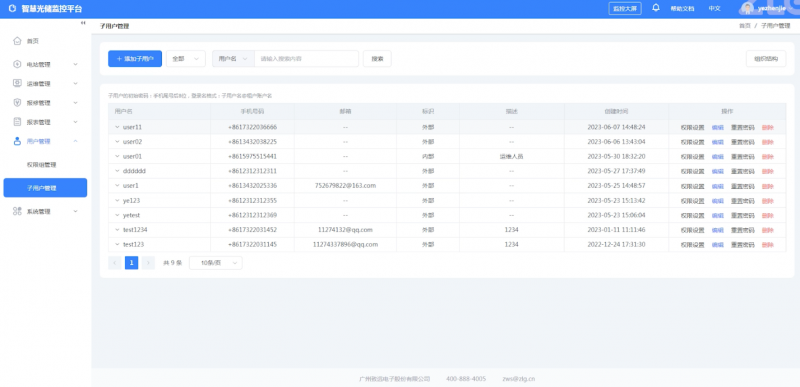
Task: Click the blue add sub-user button
Action: click(135, 59)
